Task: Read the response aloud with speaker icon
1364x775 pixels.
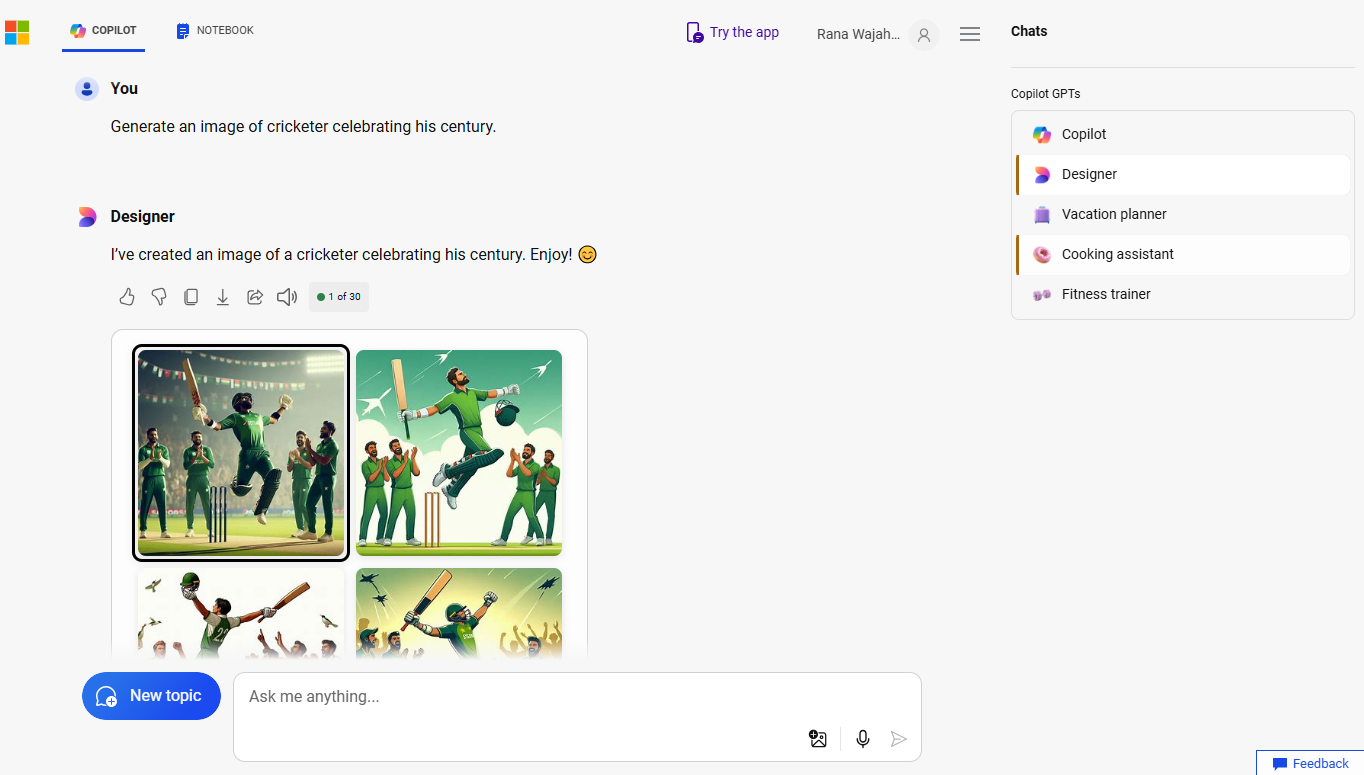Action: click(x=287, y=297)
